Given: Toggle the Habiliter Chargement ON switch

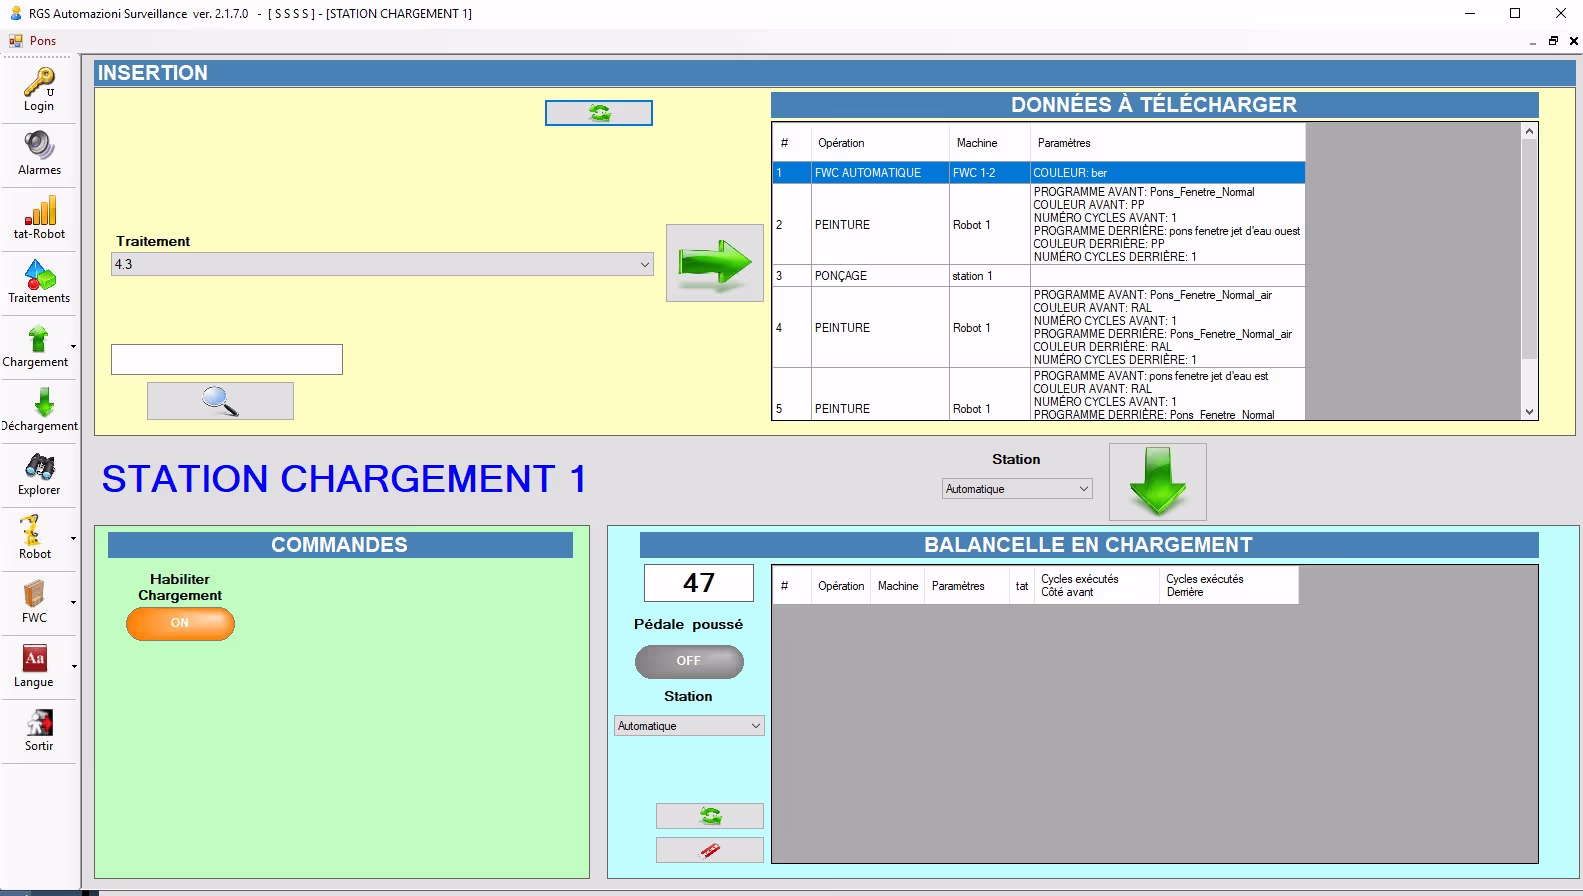Looking at the screenshot, I should [180, 623].
